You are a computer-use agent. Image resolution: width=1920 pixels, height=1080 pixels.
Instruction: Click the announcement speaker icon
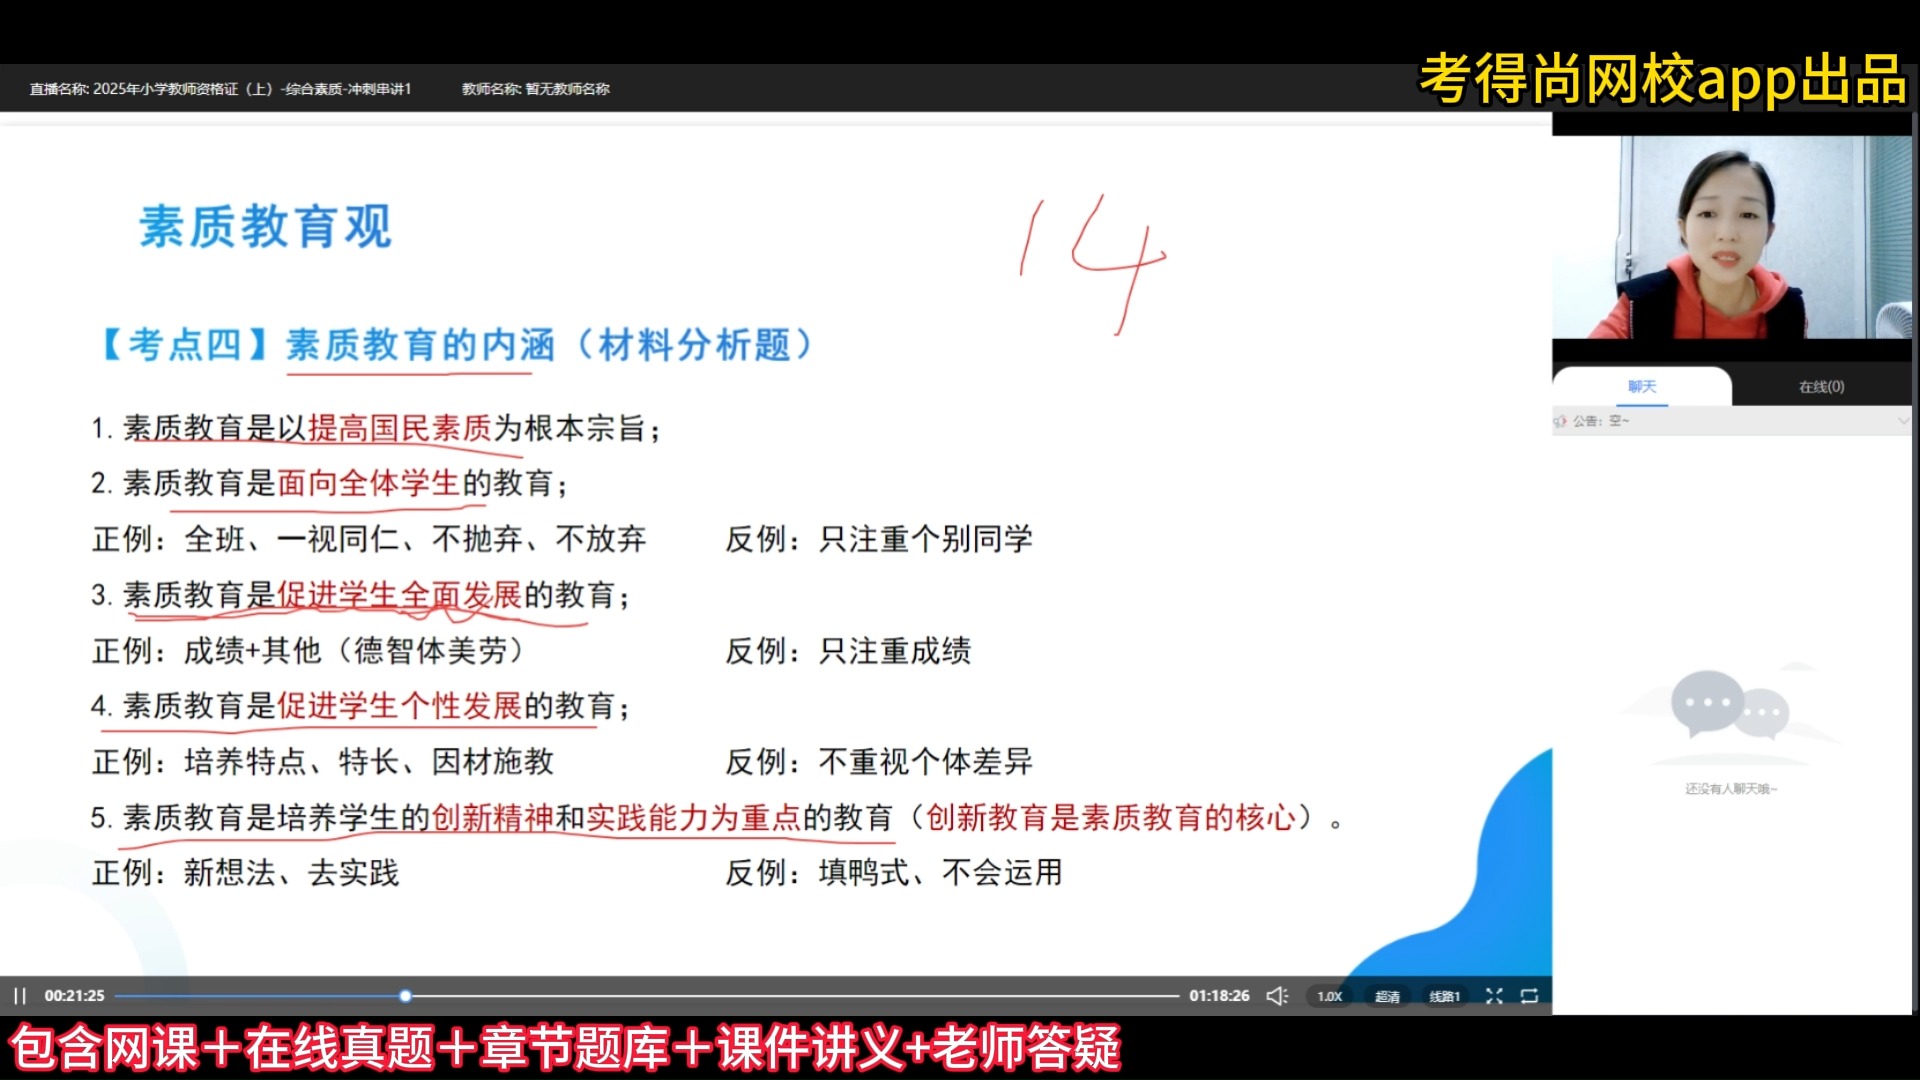(1560, 421)
